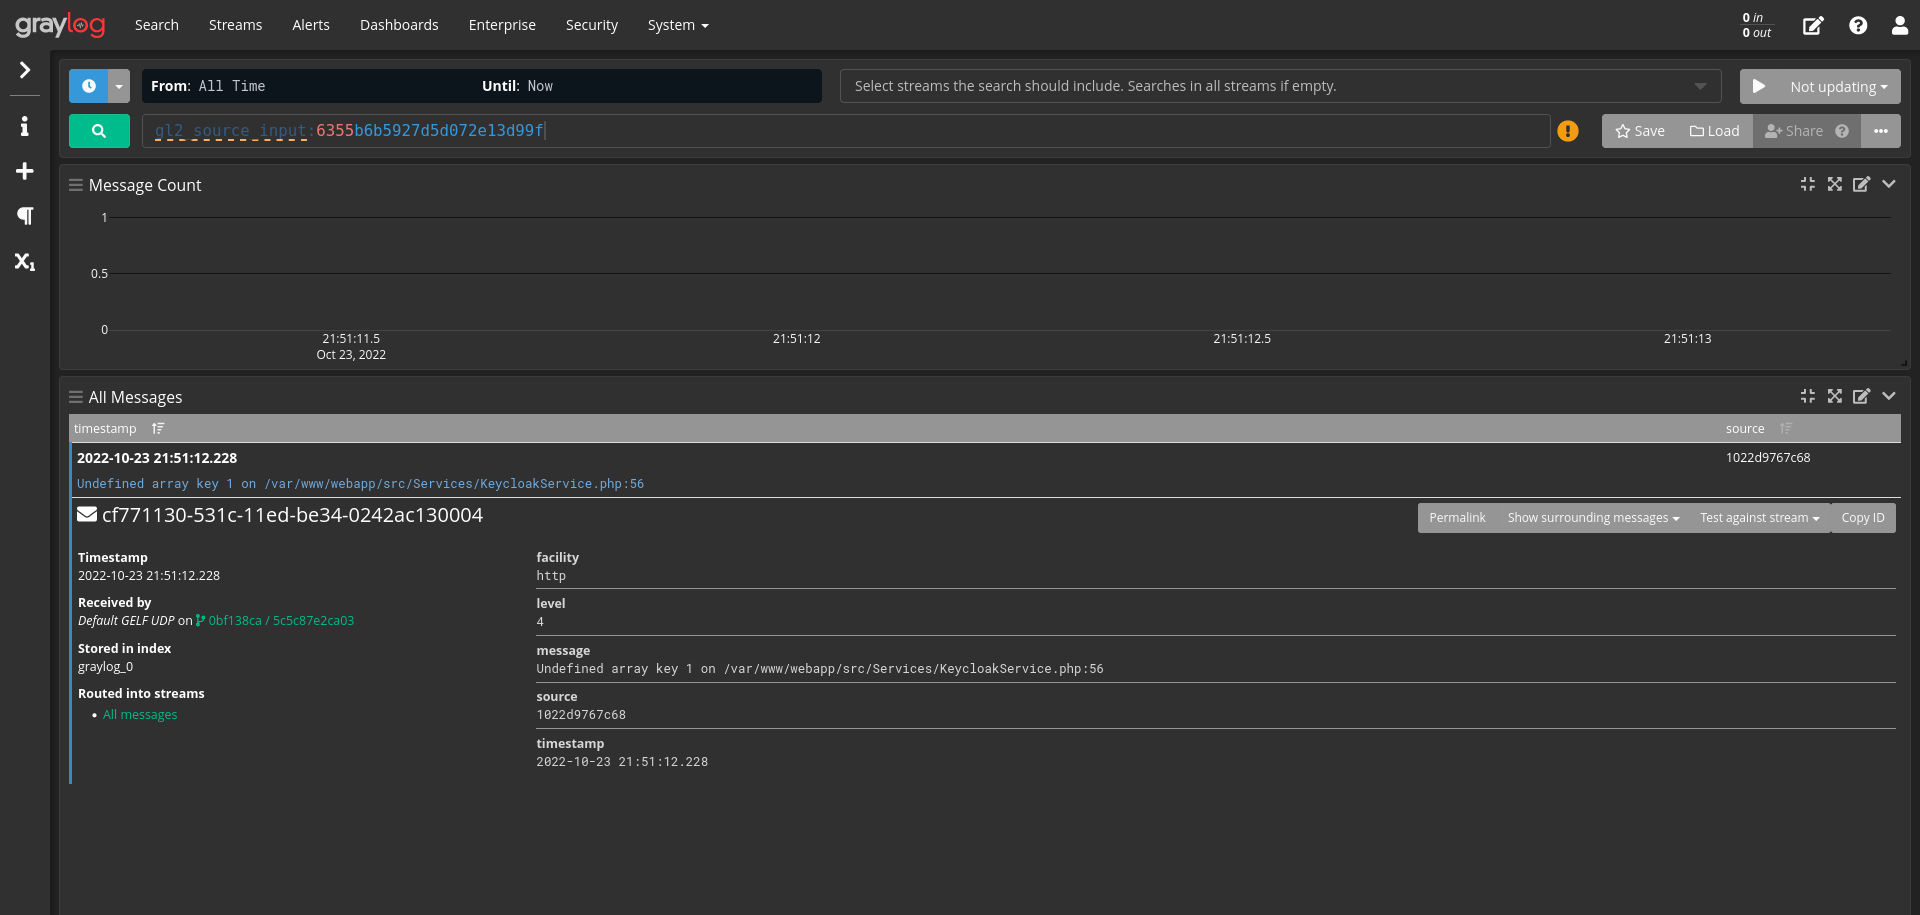This screenshot has height=915, width=1920.
Task: Open All Messages widget actions chevron
Action: pyautogui.click(x=1889, y=396)
